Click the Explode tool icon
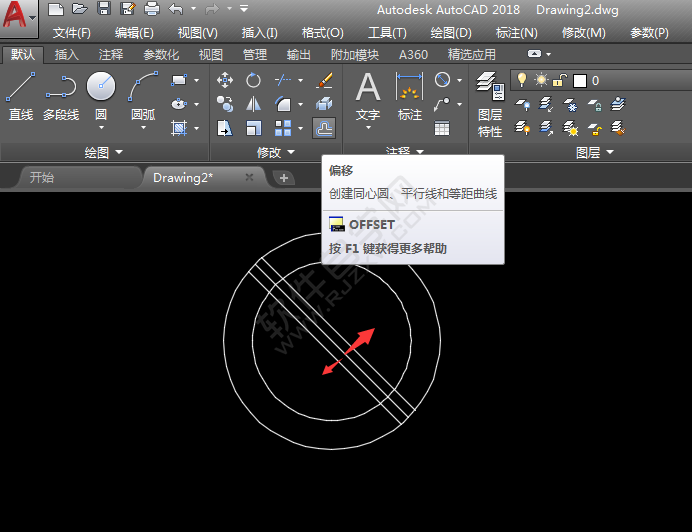Image resolution: width=692 pixels, height=532 pixels. coord(324,104)
